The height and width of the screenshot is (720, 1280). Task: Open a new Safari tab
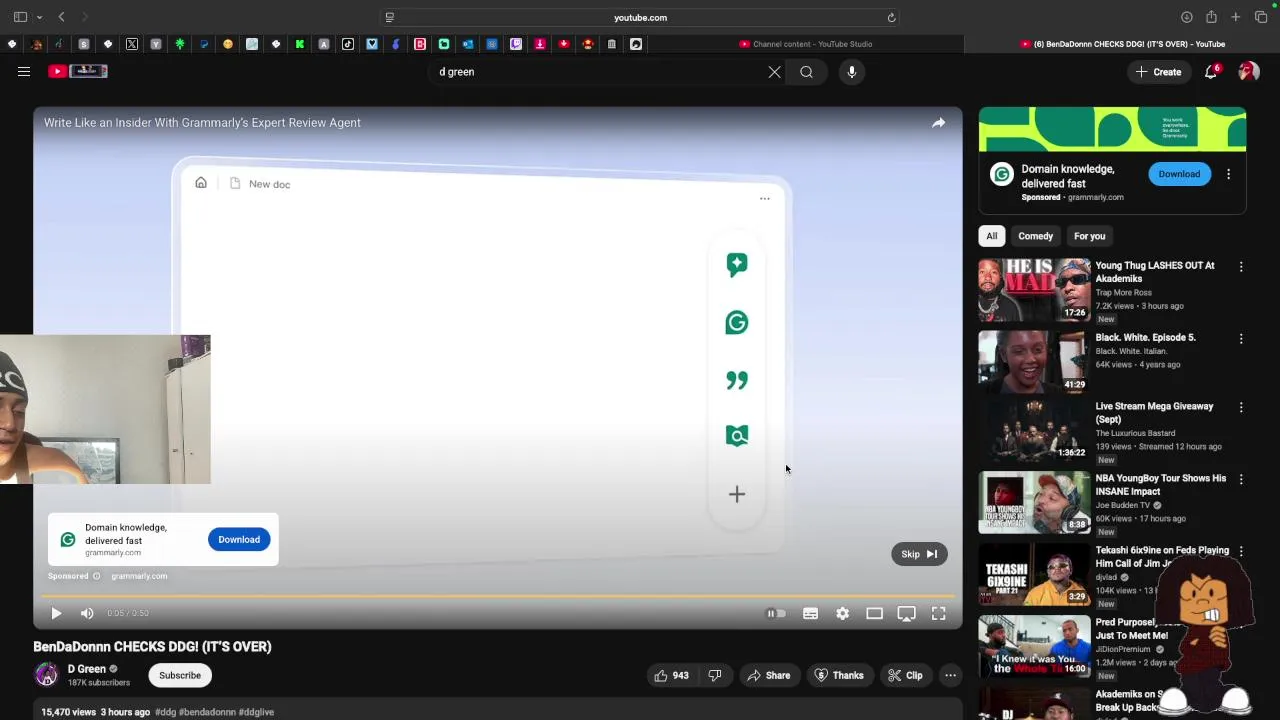[x=1236, y=17]
